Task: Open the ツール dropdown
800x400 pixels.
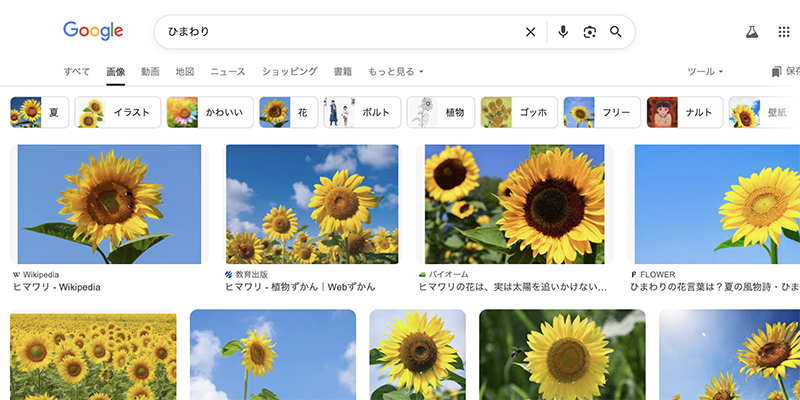Action: click(x=705, y=71)
